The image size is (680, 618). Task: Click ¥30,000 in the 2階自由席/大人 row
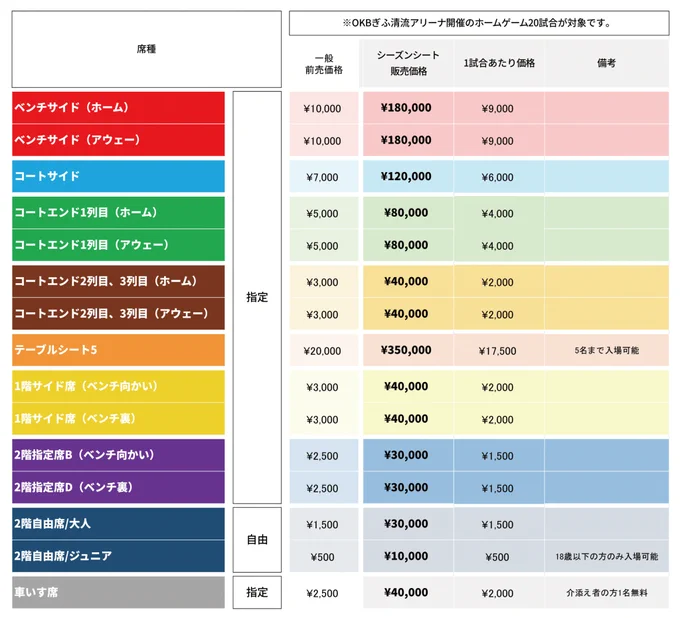click(406, 524)
